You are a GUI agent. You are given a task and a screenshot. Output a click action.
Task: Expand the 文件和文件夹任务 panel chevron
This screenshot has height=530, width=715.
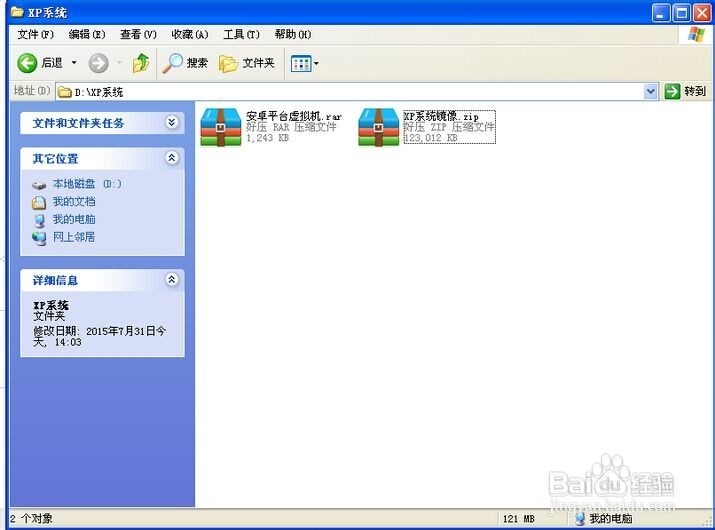coord(171,122)
